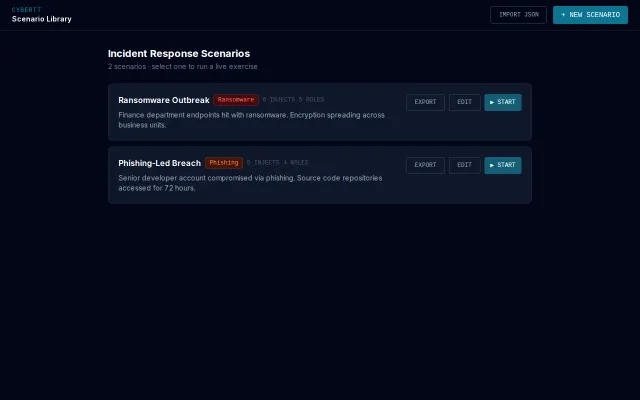Click the injects and roles count for Ransomware Outbreak

click(293, 100)
